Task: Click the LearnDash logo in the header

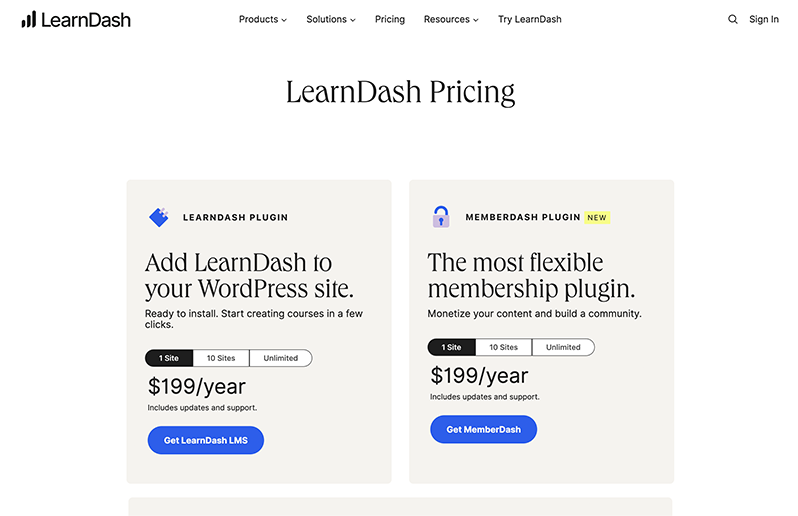Action: (x=75, y=19)
